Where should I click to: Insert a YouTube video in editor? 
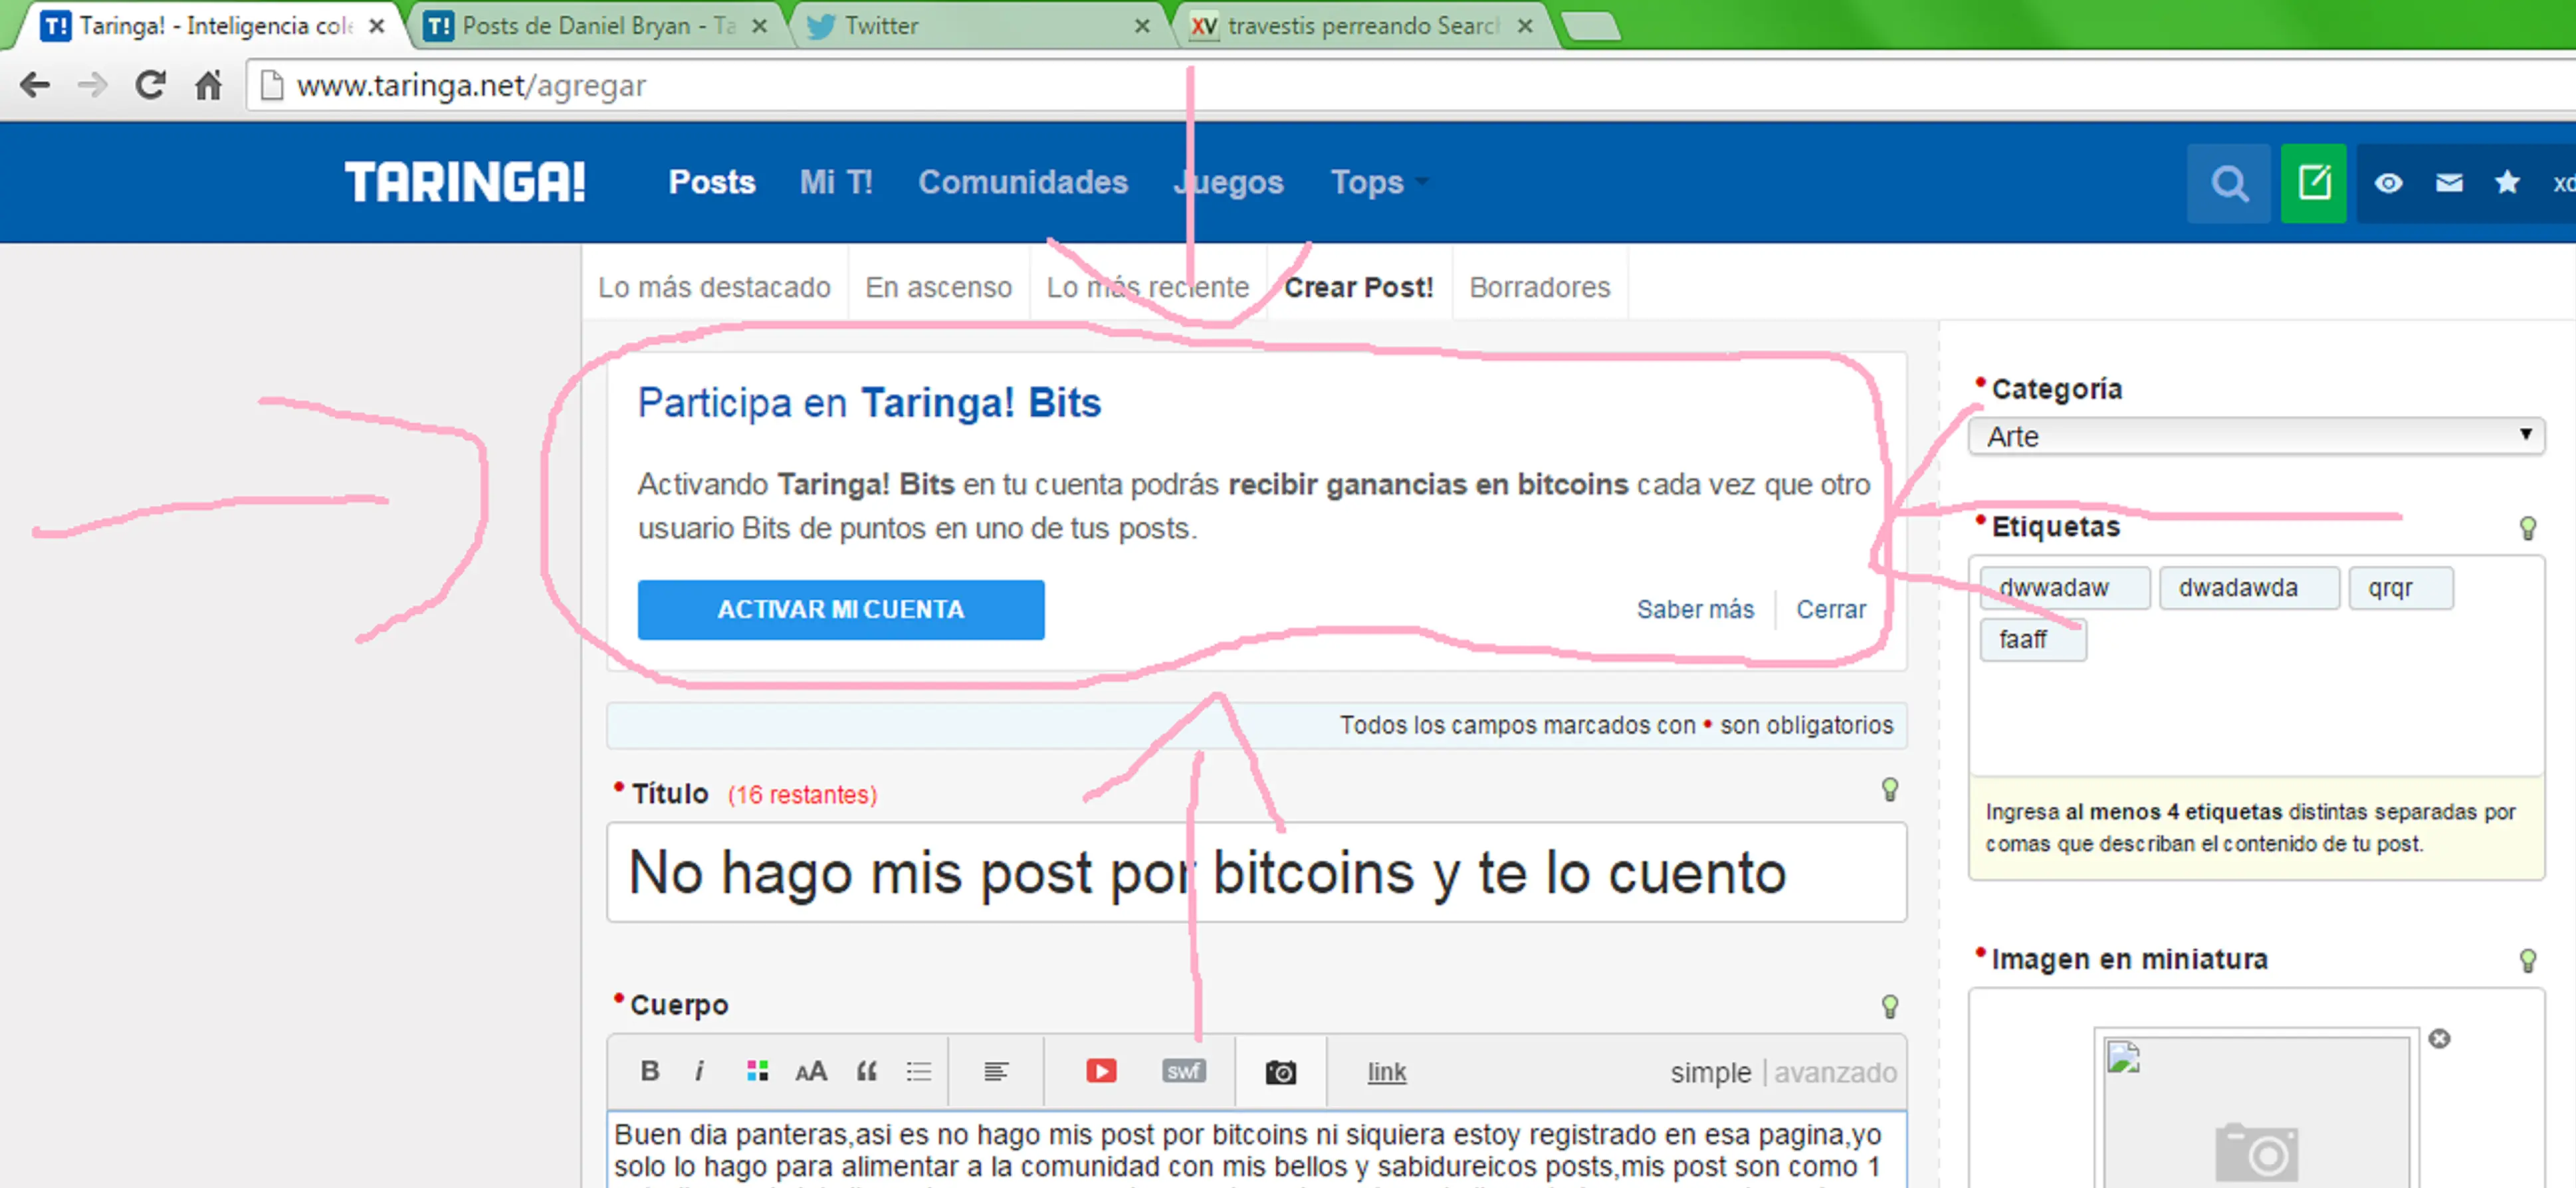(x=1101, y=1071)
